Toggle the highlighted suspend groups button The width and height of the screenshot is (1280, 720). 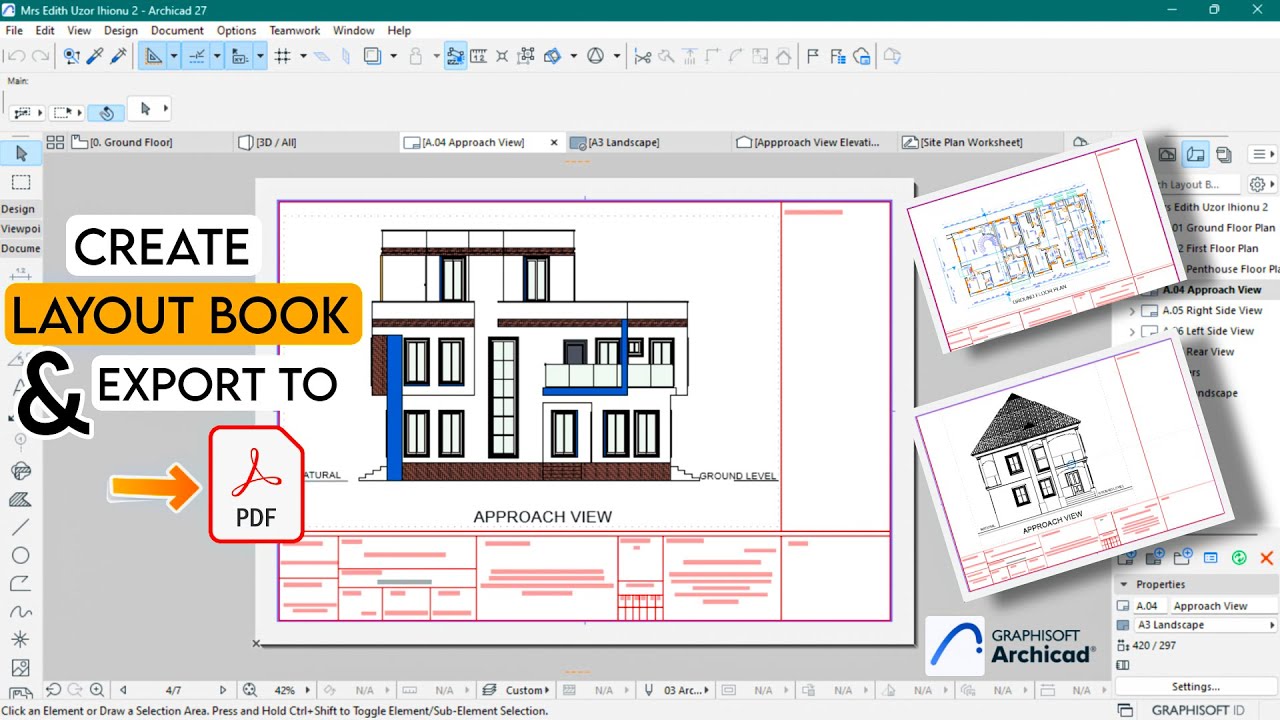point(455,56)
